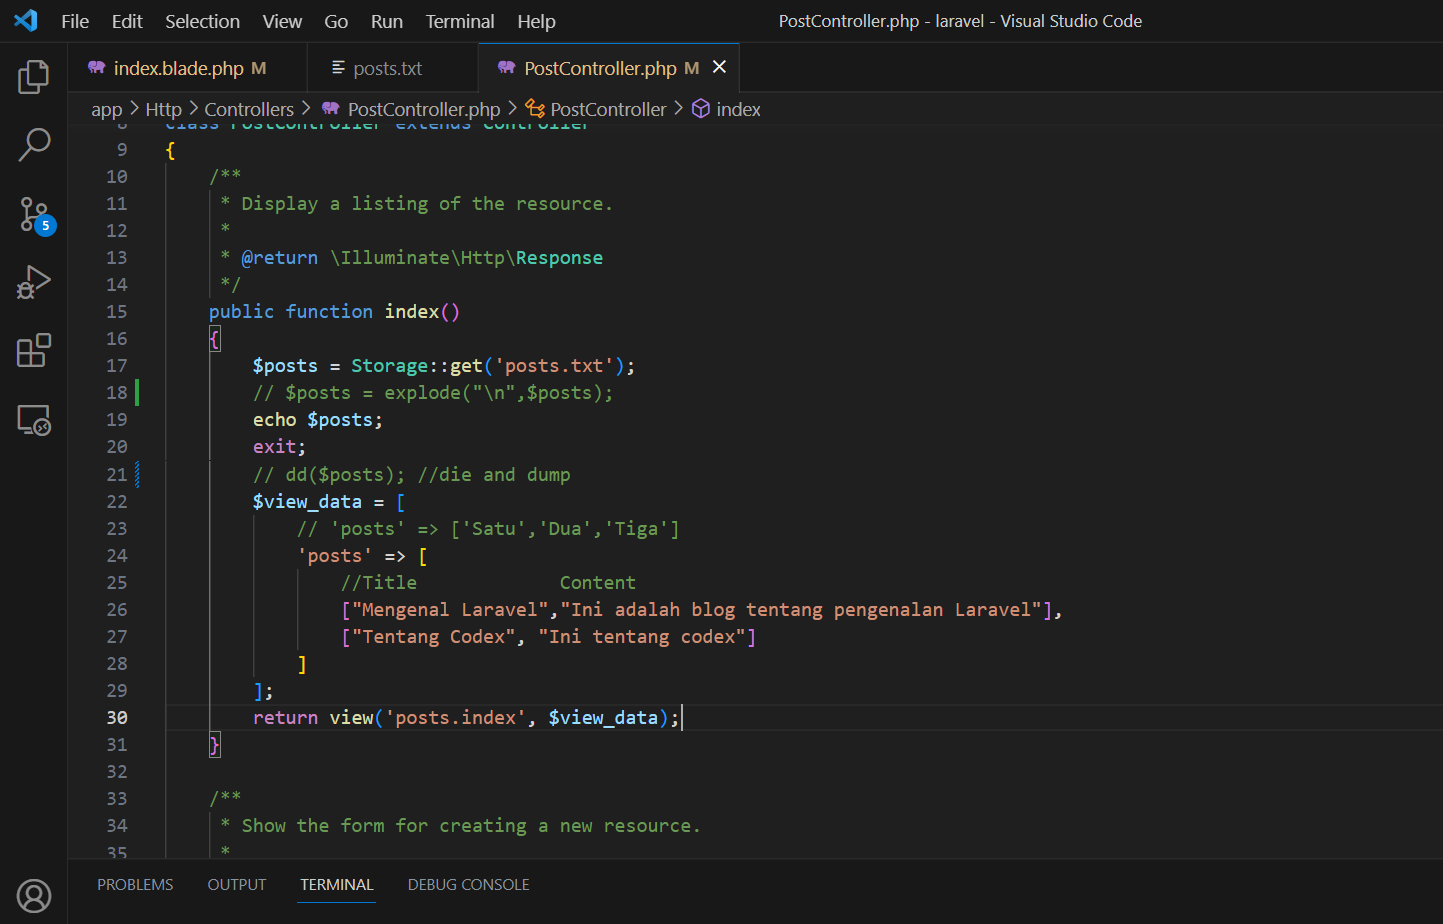Click the class symbol icon in breadcrumb
Image resolution: width=1443 pixels, height=924 pixels.
coord(535,109)
